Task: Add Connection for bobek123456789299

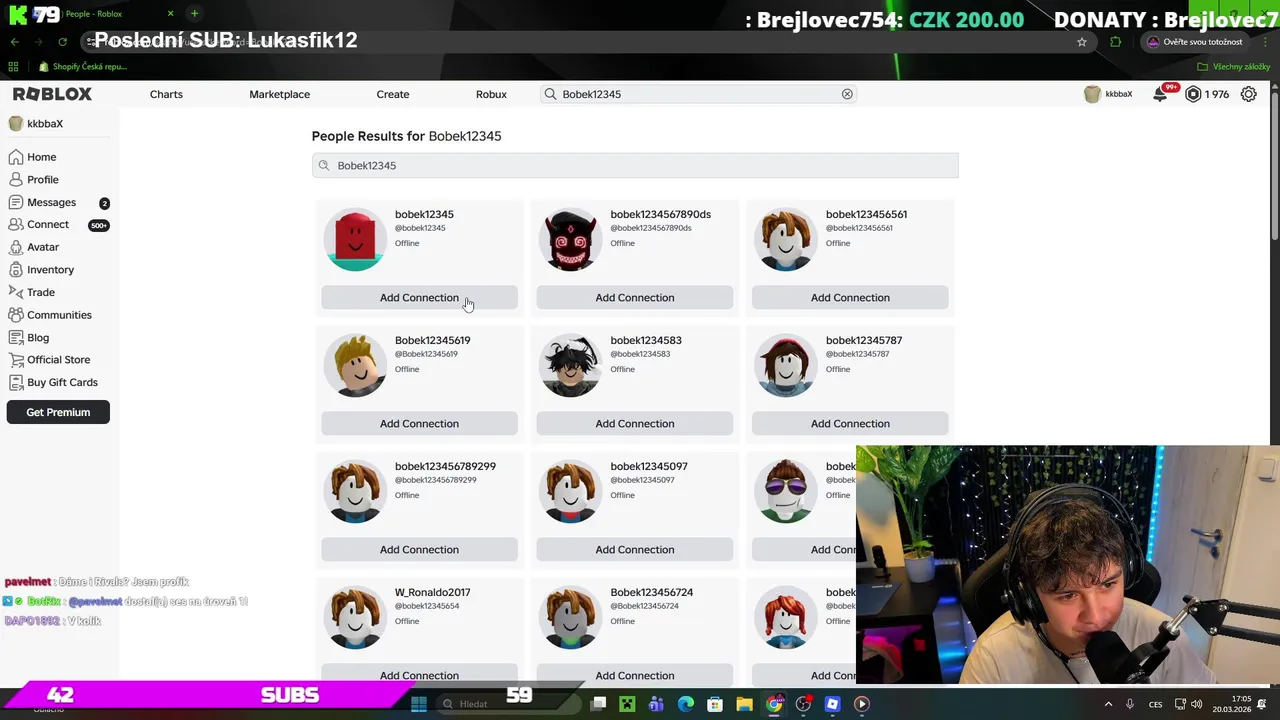Action: [419, 550]
